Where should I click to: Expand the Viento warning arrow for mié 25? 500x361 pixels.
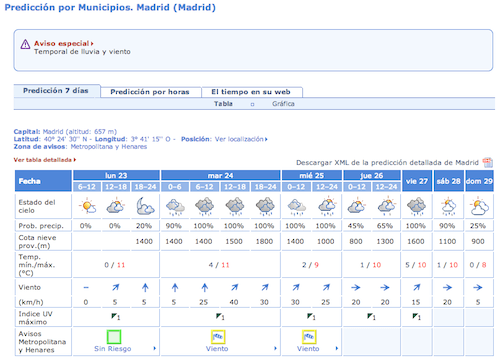point(337,348)
